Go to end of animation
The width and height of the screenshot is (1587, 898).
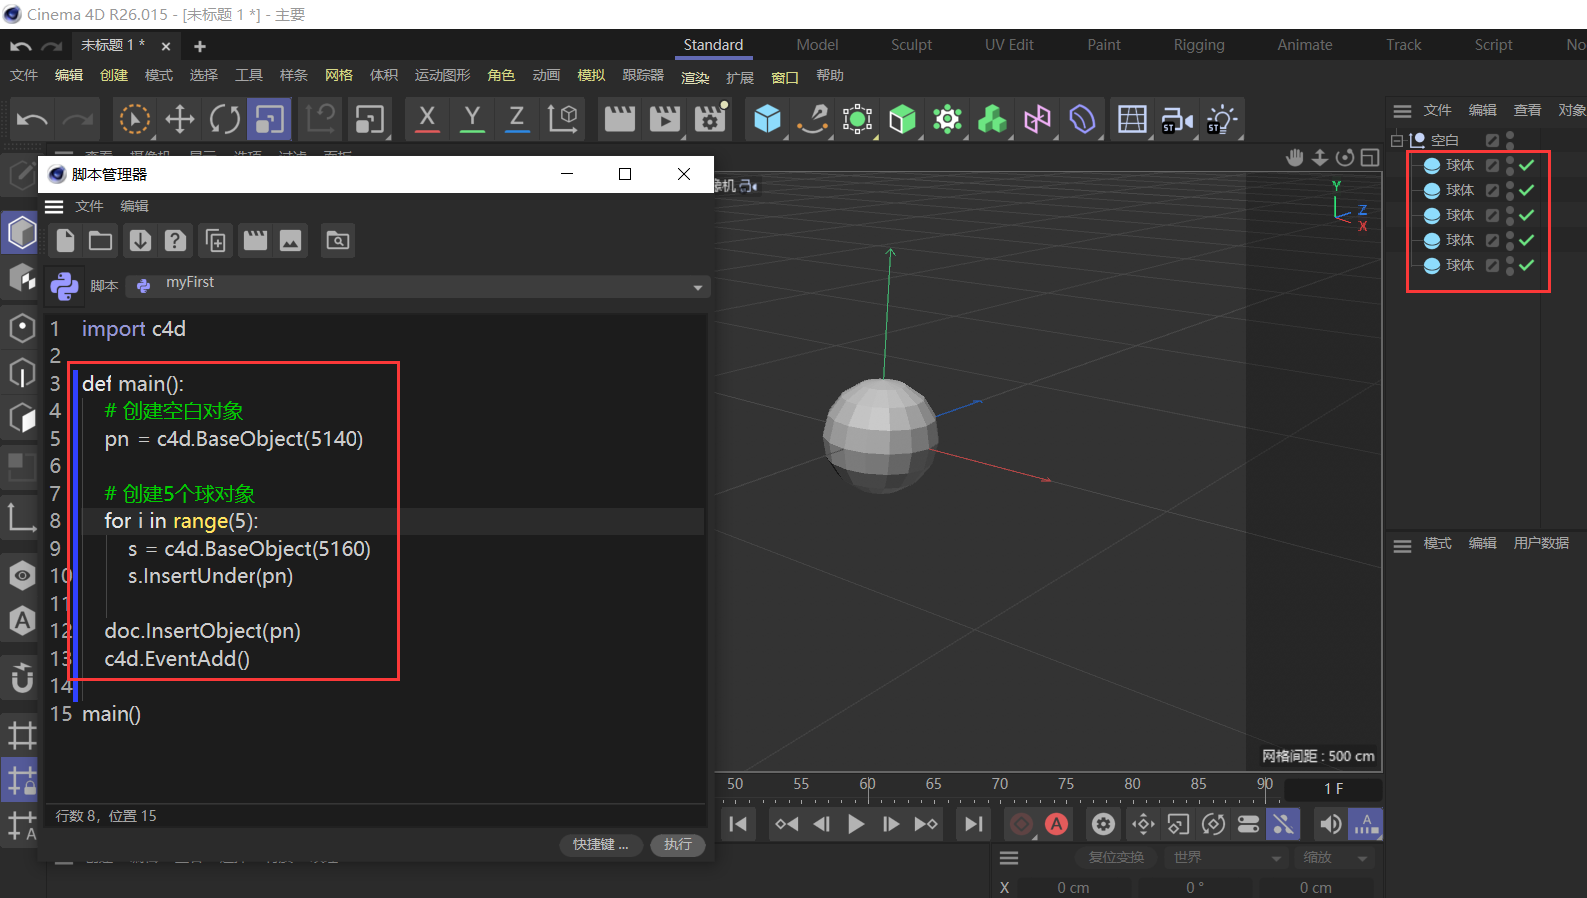pos(973,824)
